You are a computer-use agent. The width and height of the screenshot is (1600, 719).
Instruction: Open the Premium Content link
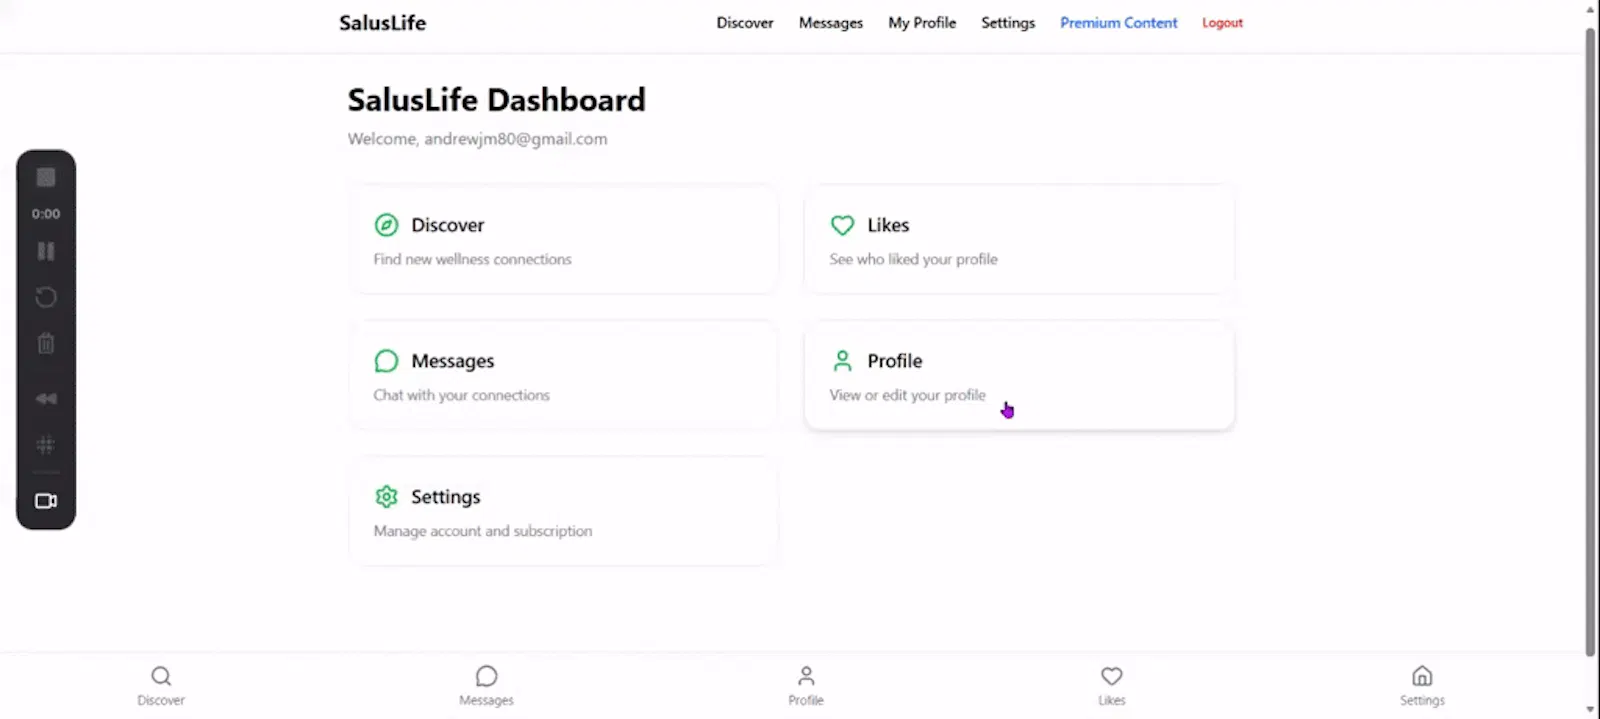click(x=1119, y=23)
